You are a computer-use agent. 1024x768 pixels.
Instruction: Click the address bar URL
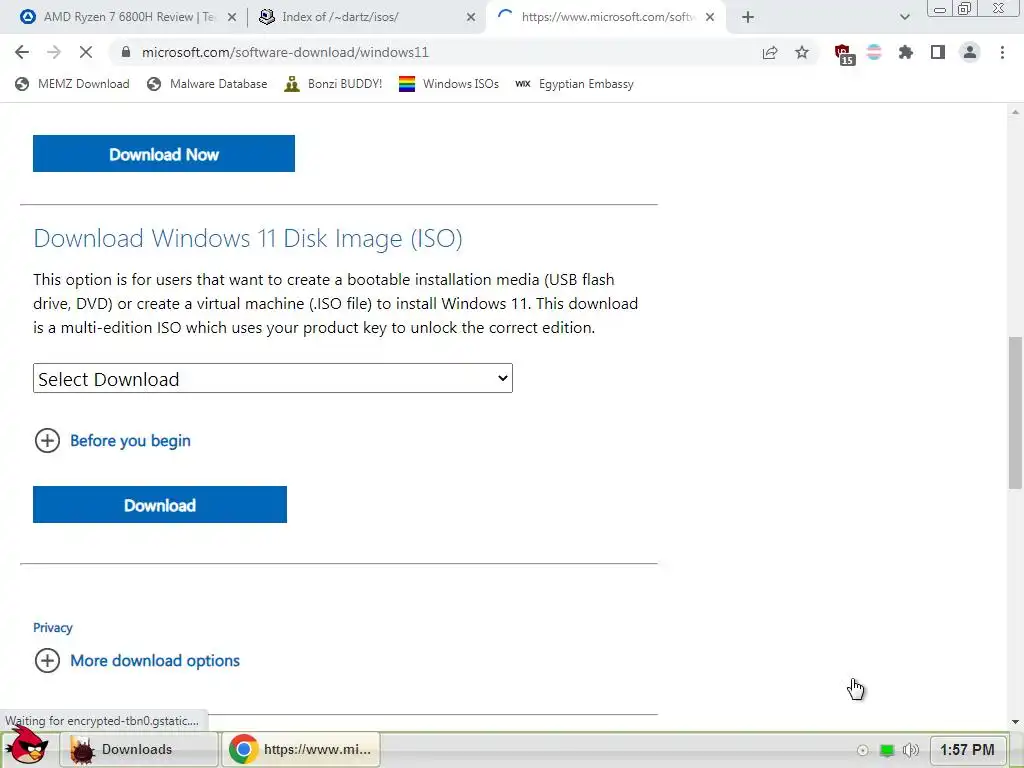click(285, 52)
